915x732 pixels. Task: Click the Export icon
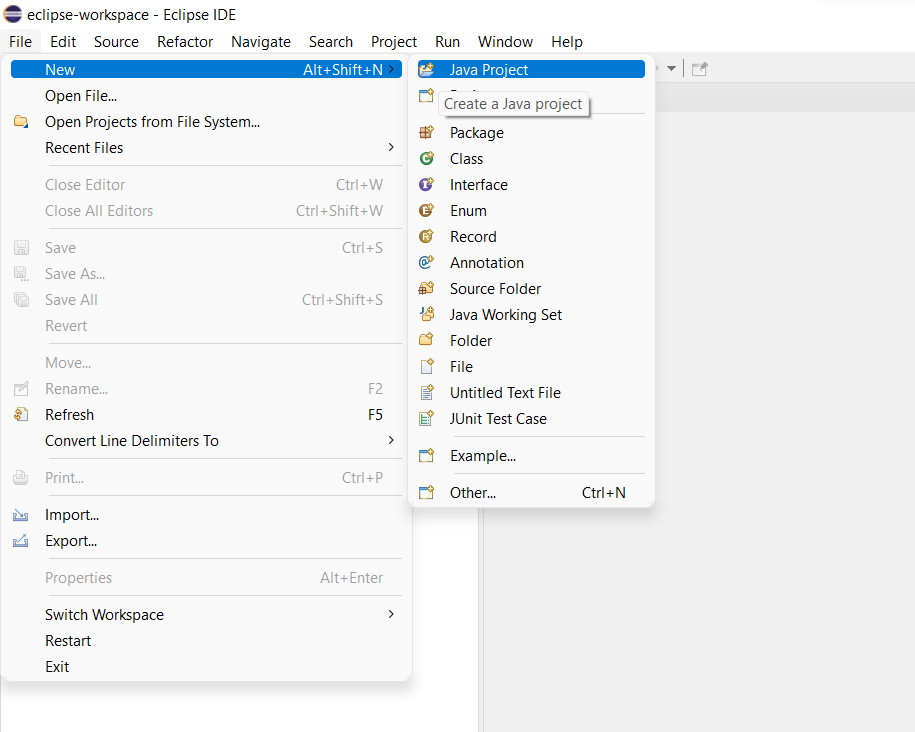click(21, 541)
